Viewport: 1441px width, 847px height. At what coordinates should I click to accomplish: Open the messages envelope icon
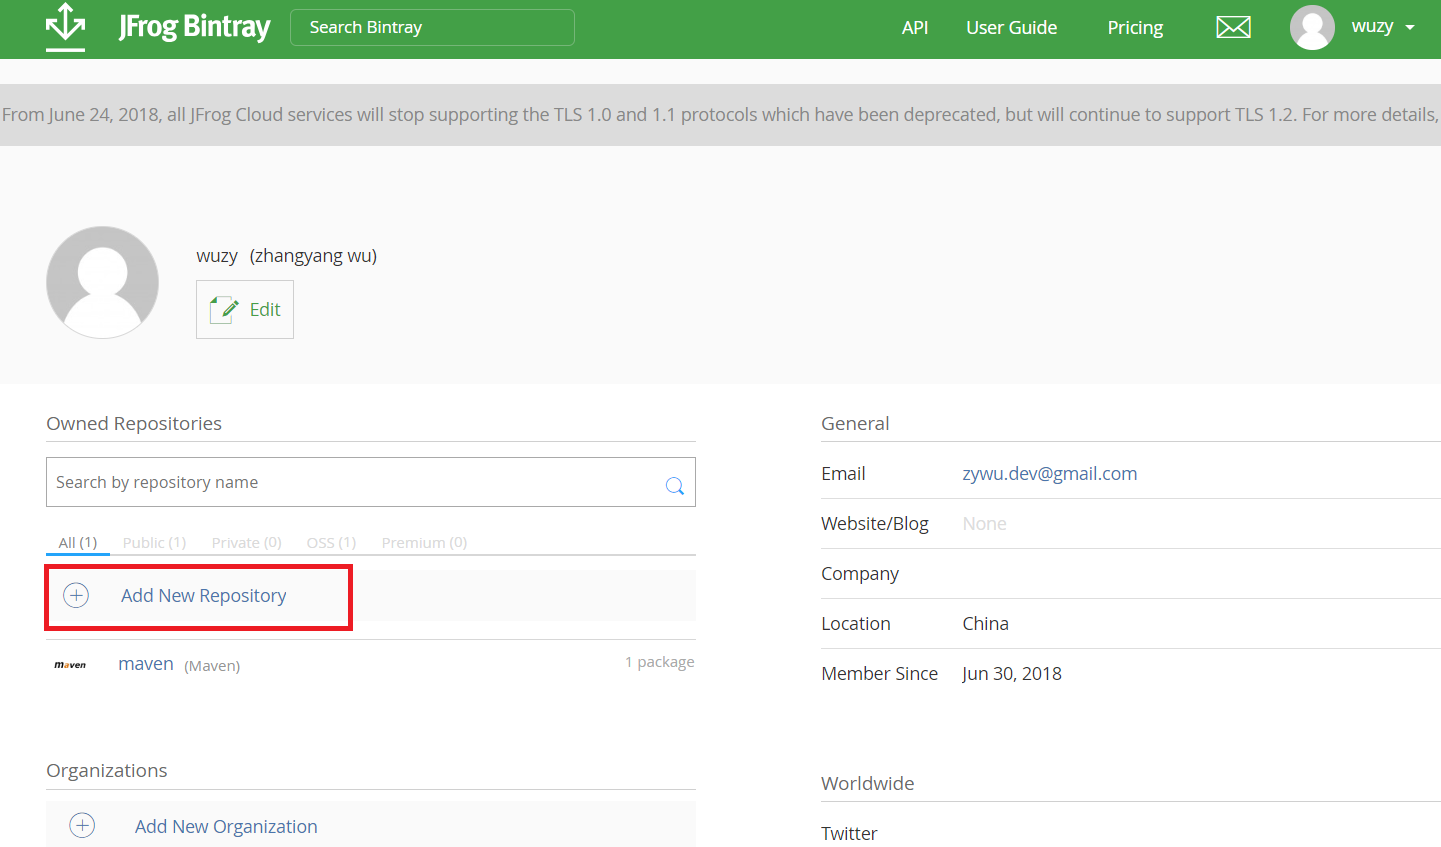click(1233, 27)
